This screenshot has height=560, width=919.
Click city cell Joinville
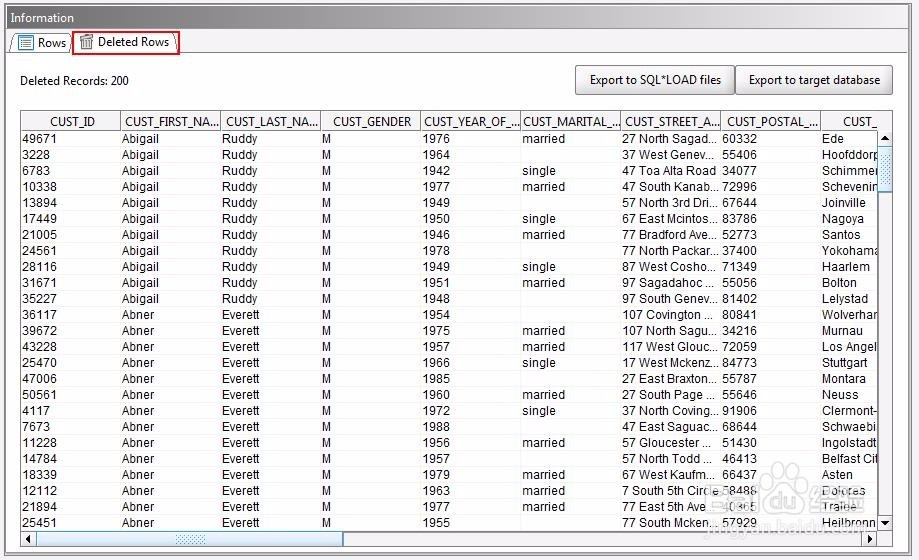(849, 203)
